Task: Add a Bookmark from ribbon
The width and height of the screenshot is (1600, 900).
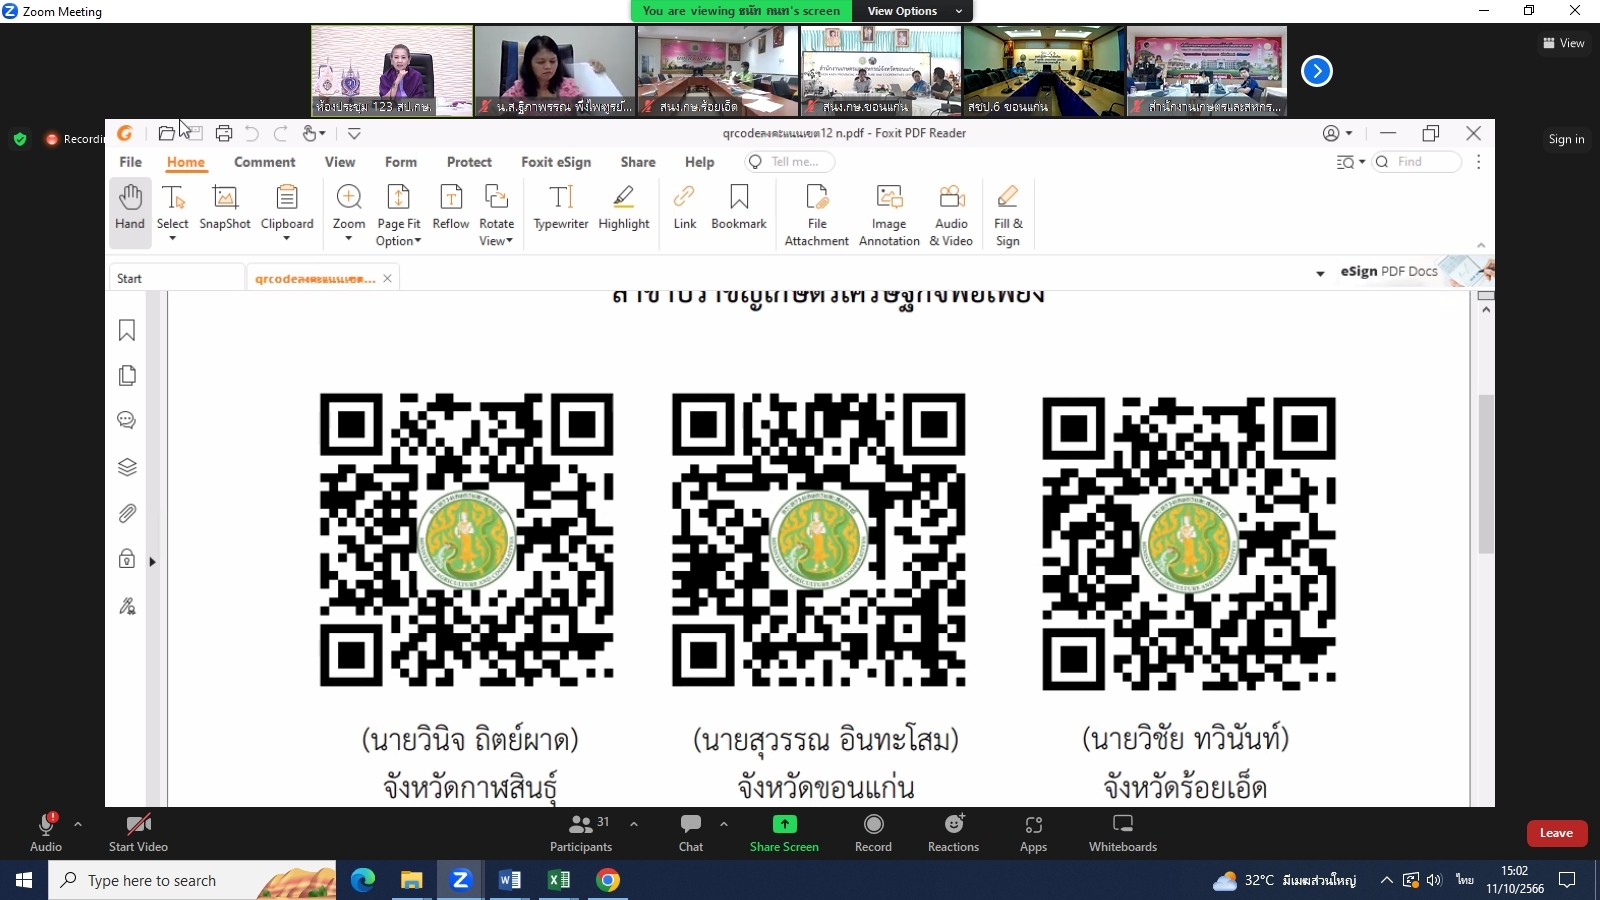Action: click(739, 207)
